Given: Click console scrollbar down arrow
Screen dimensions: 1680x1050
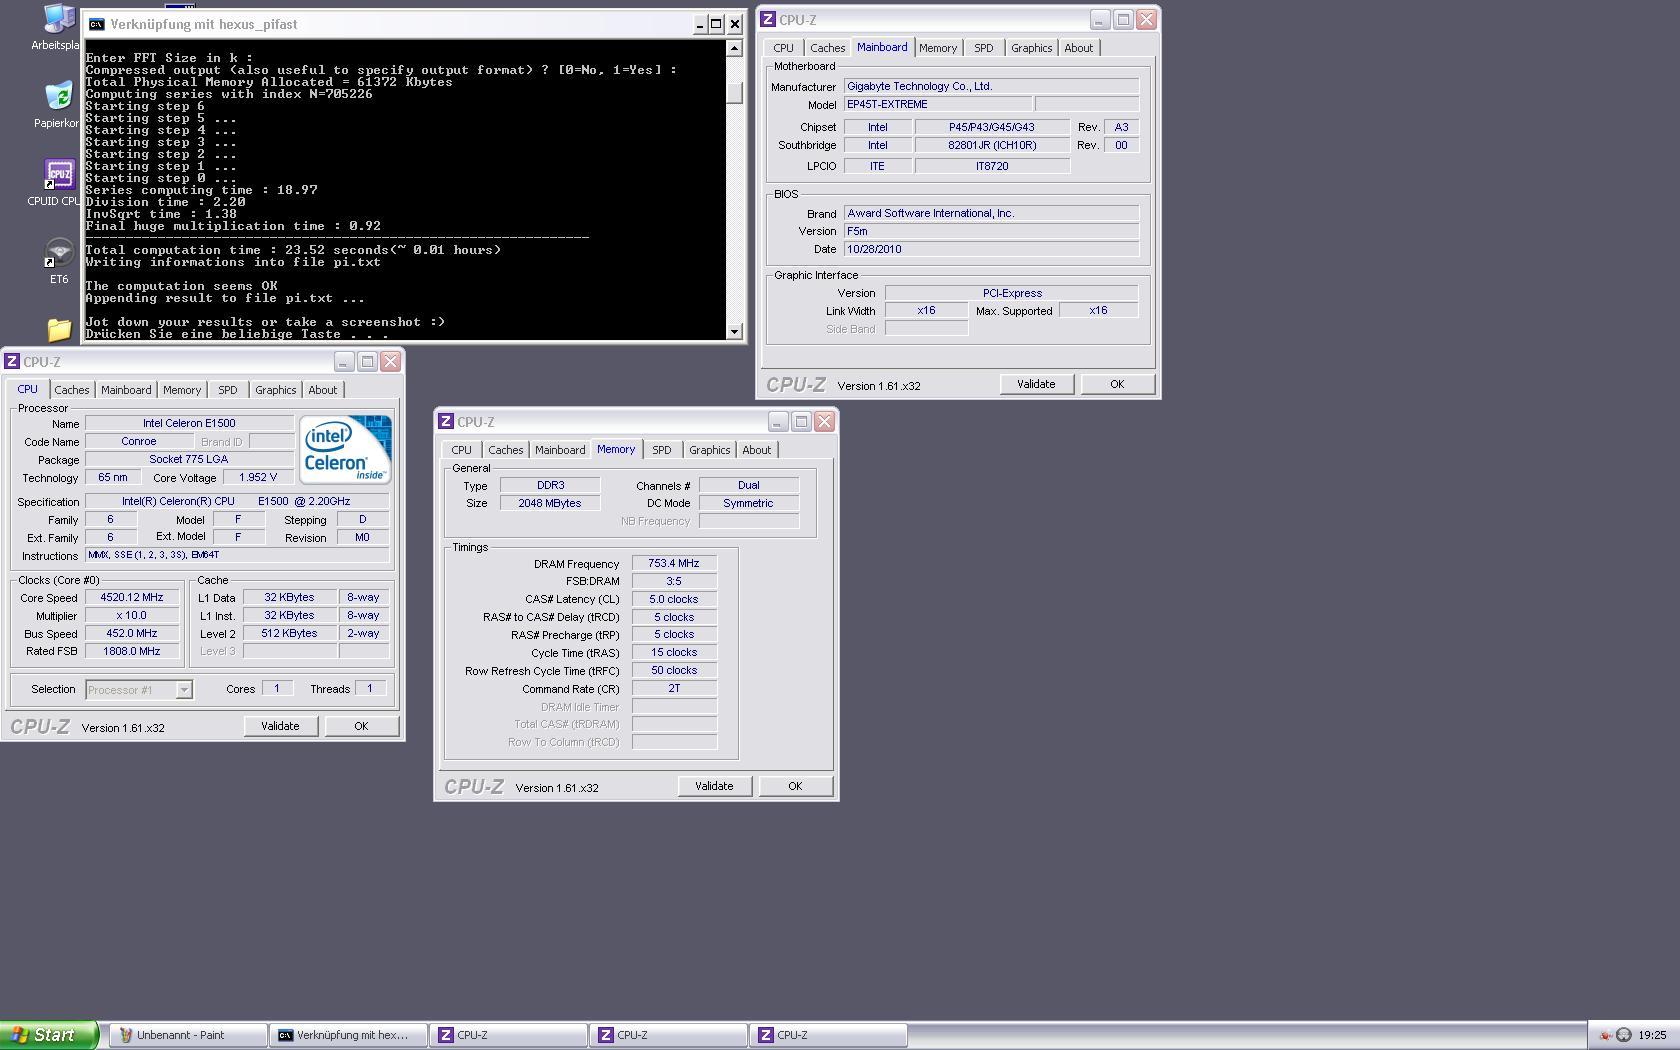Looking at the screenshot, I should pos(734,331).
